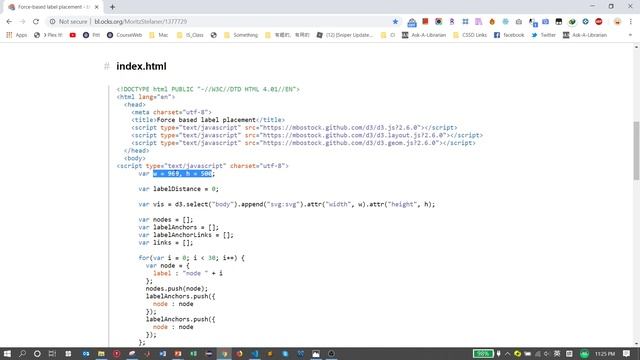
Task: Open Firefox from the taskbar
Action: tap(239, 353)
